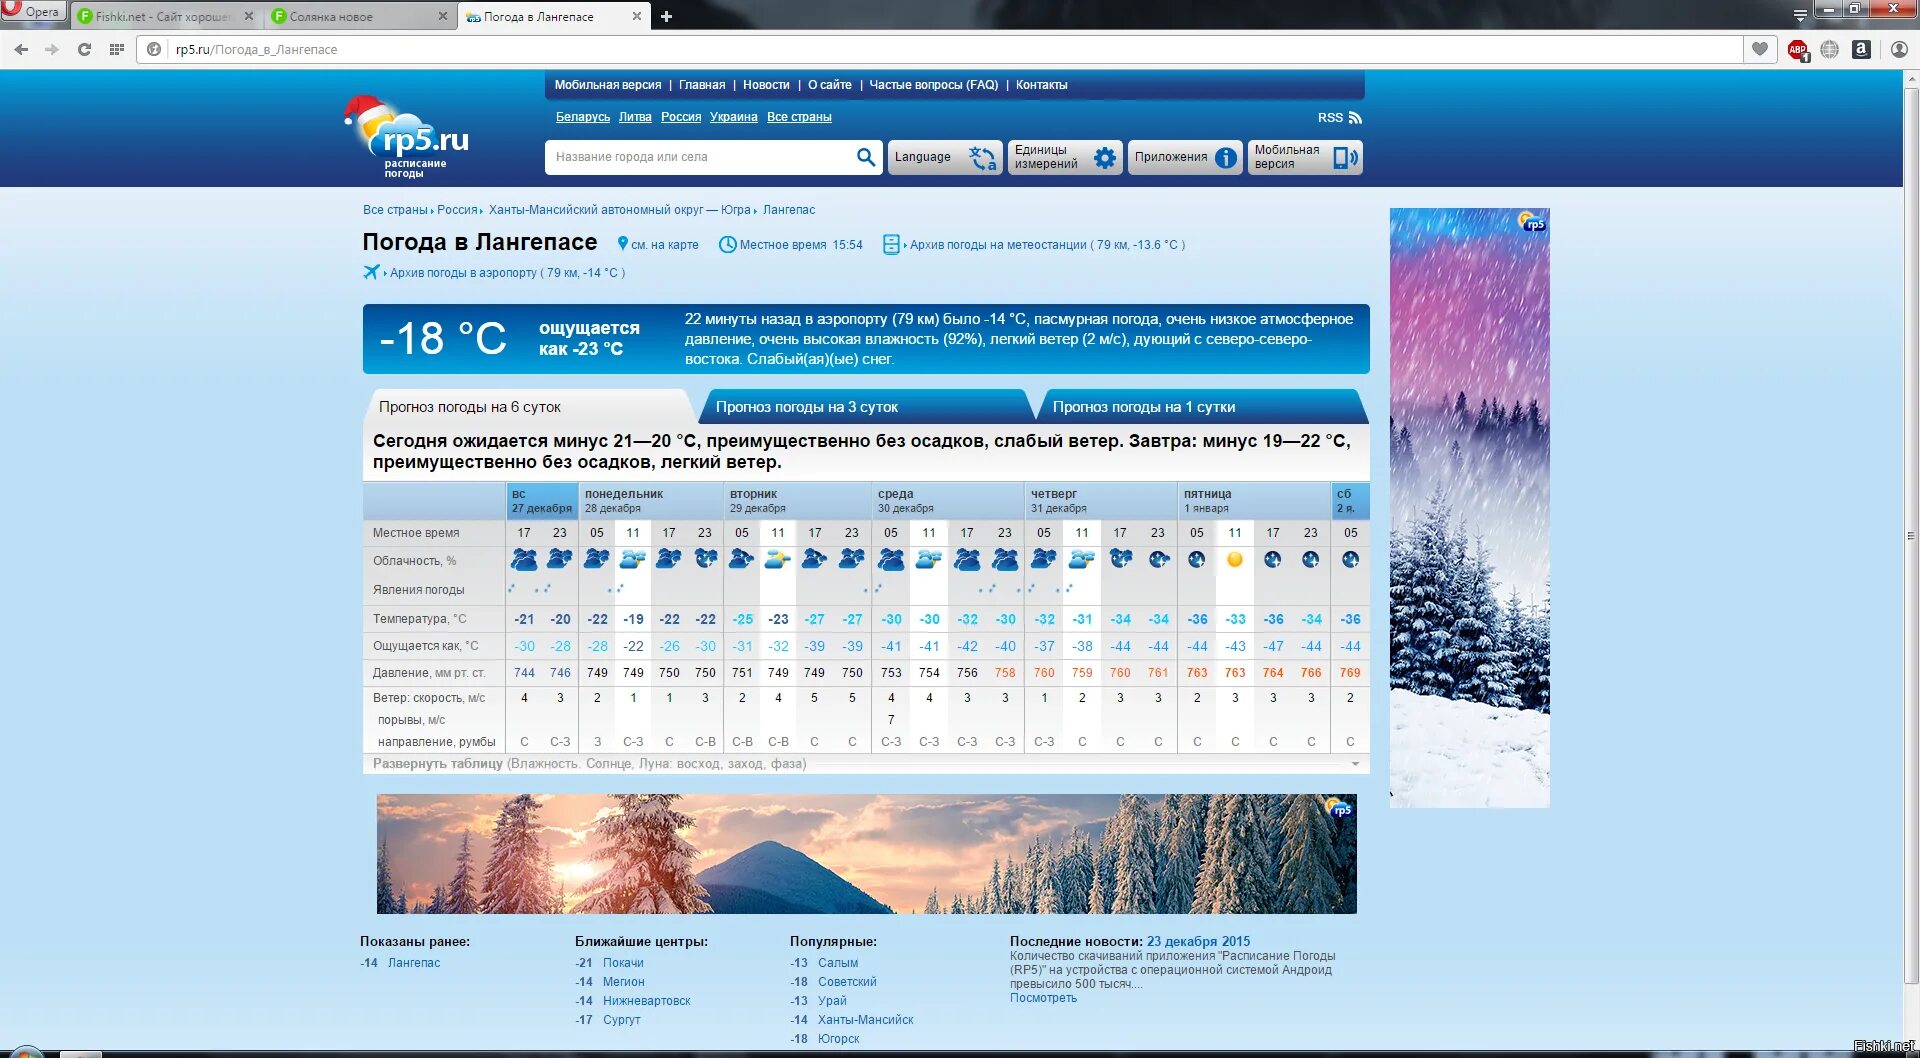Select the 6-day forecast tab
This screenshot has width=1920, height=1058.
[528, 407]
